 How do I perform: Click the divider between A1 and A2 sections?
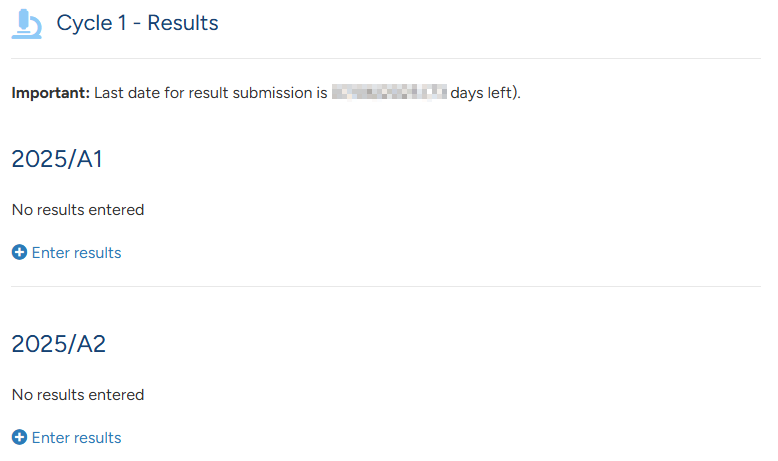tap(386, 286)
